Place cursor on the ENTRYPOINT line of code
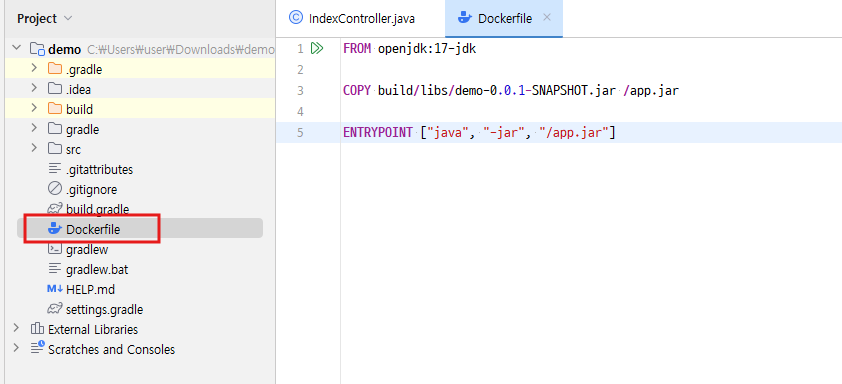Image resolution: width=842 pixels, height=384 pixels. click(x=558, y=132)
